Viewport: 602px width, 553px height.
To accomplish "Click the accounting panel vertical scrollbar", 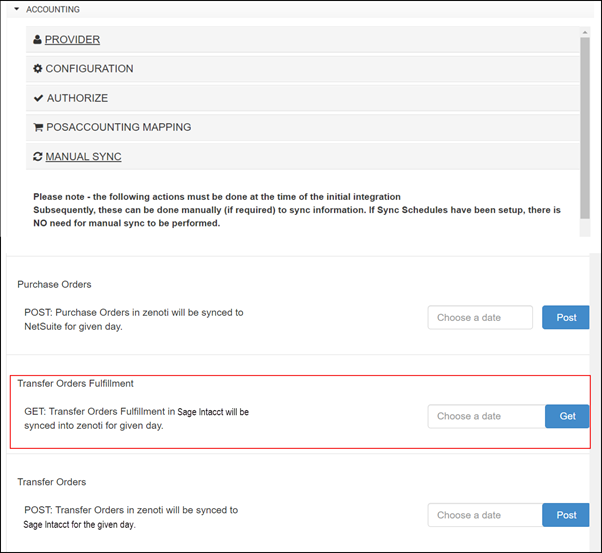I will pyautogui.click(x=585, y=128).
